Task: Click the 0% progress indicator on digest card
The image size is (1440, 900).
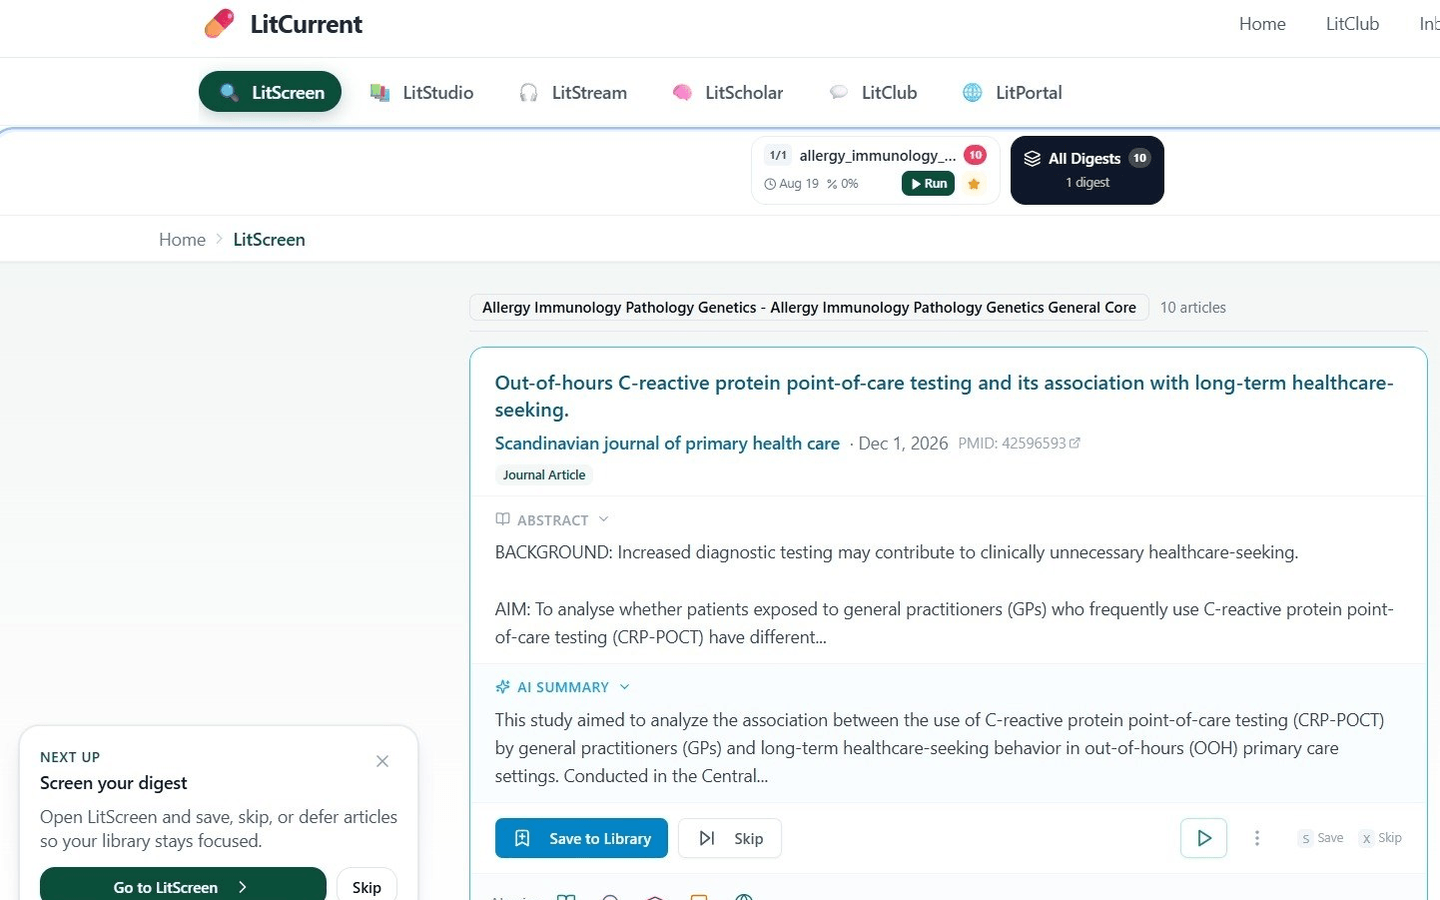Action: click(x=842, y=184)
